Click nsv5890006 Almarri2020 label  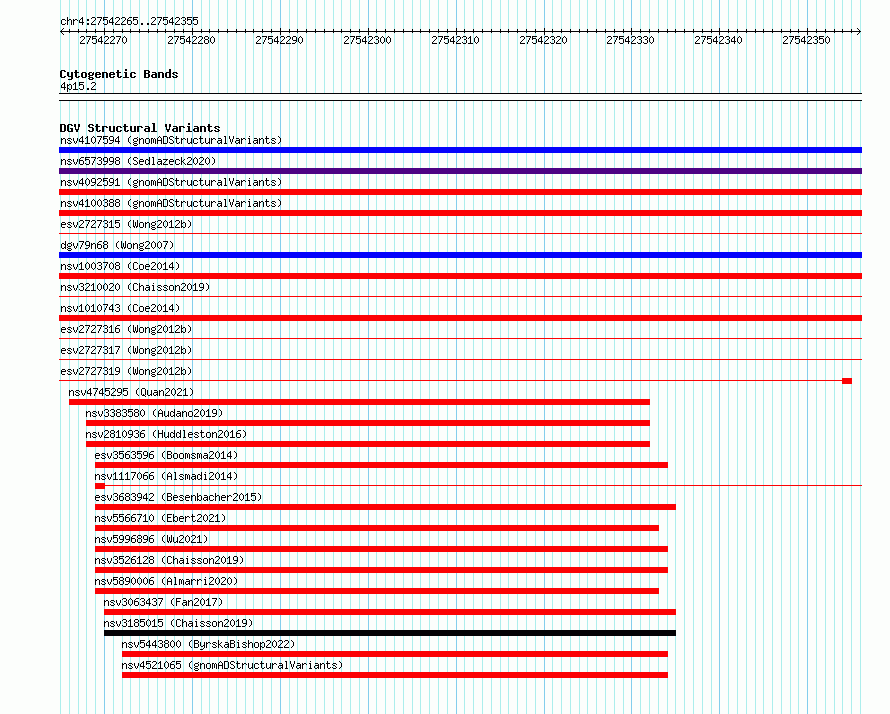coord(166,581)
